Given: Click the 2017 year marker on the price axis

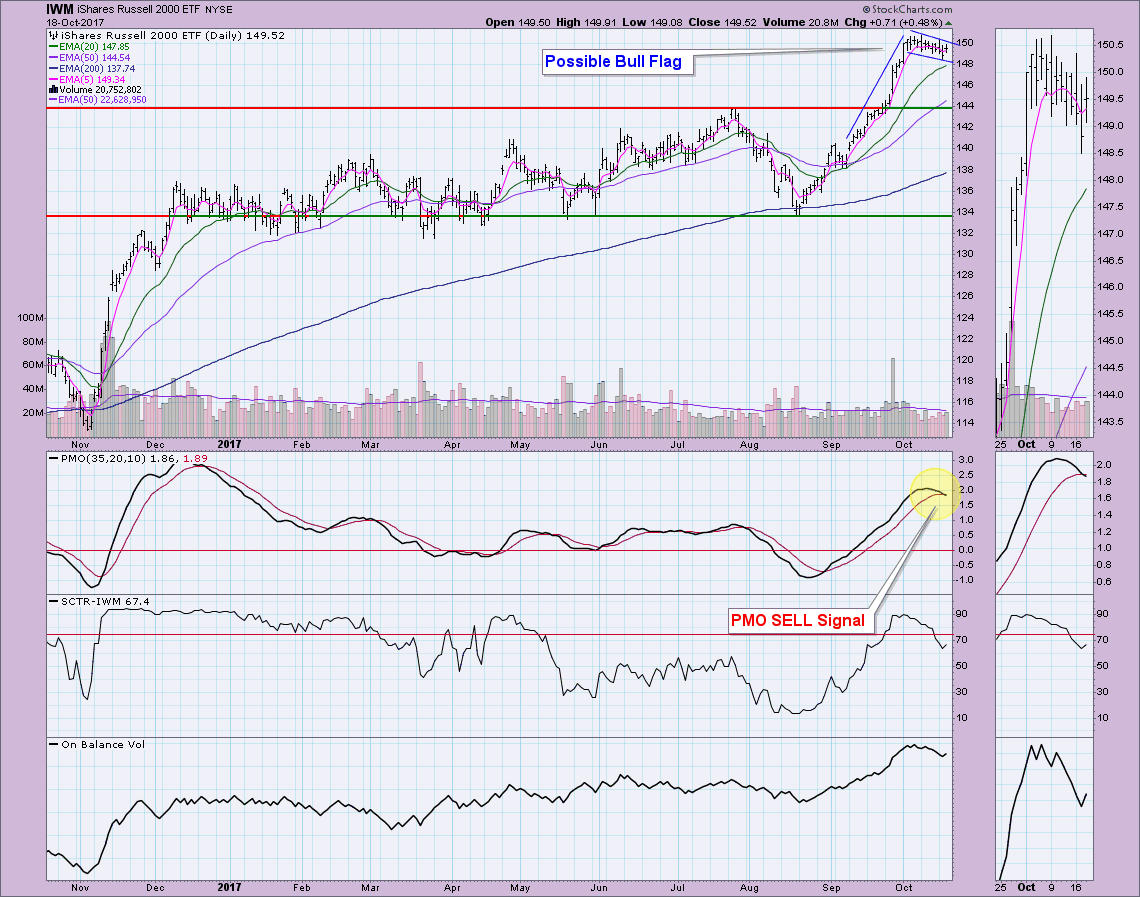Looking at the screenshot, I should pyautogui.click(x=230, y=444).
